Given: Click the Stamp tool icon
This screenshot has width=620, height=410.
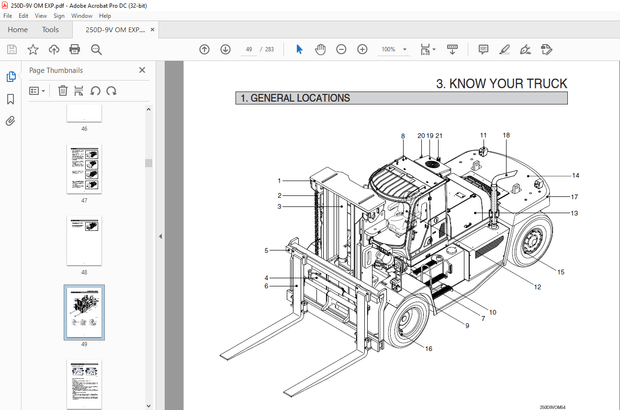Looking at the screenshot, I should 546,49.
